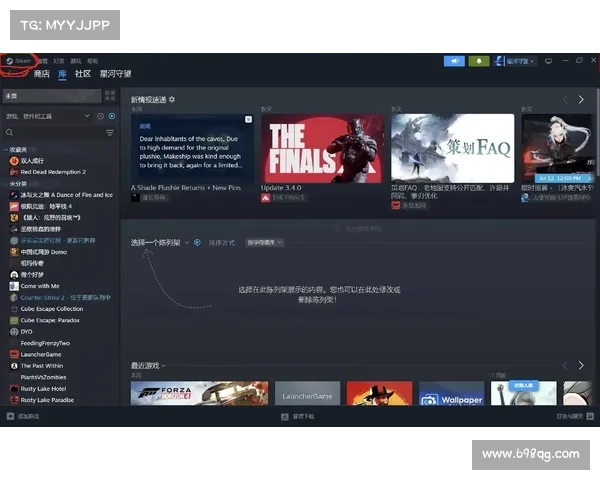Click The Past Within game icon

pos(14,366)
